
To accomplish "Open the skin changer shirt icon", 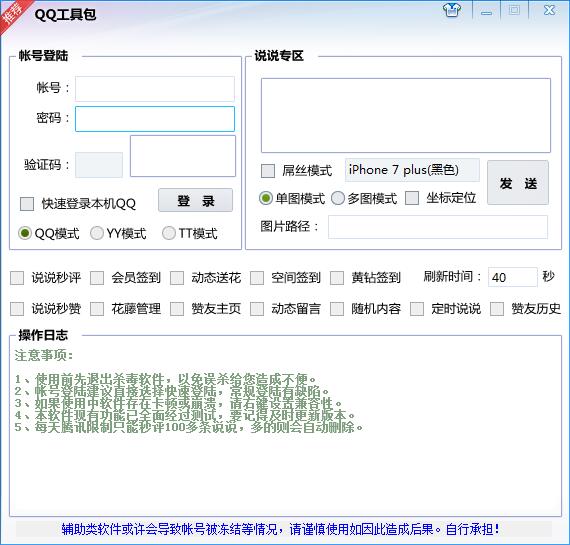I will point(452,10).
